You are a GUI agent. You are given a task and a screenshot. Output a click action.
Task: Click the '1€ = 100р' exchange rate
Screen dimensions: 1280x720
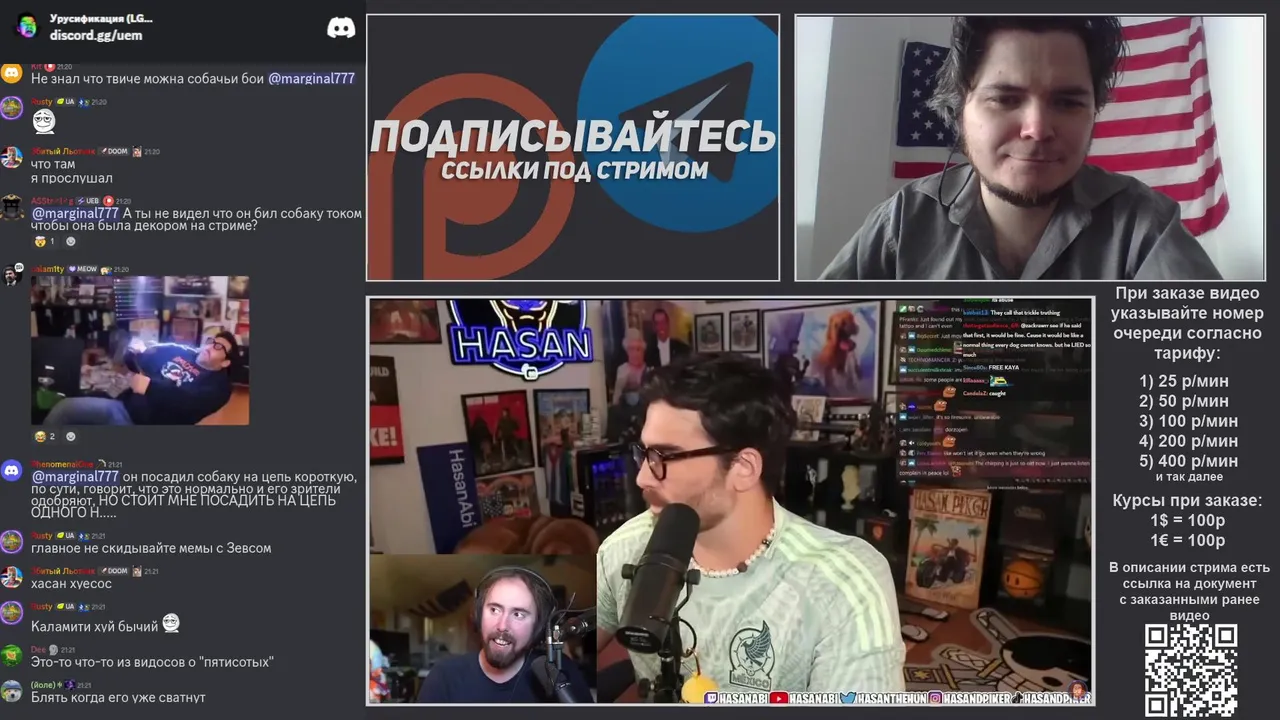pos(1187,541)
